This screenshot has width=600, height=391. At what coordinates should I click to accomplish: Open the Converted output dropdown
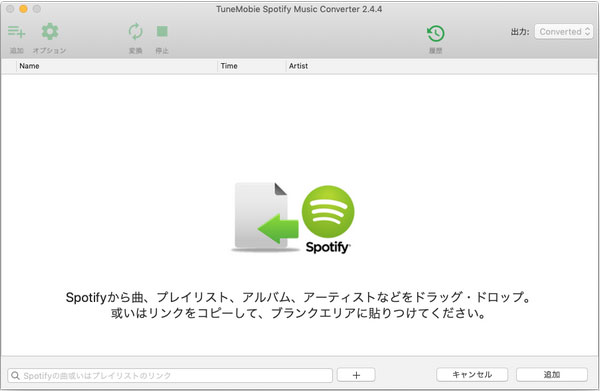pyautogui.click(x=564, y=32)
